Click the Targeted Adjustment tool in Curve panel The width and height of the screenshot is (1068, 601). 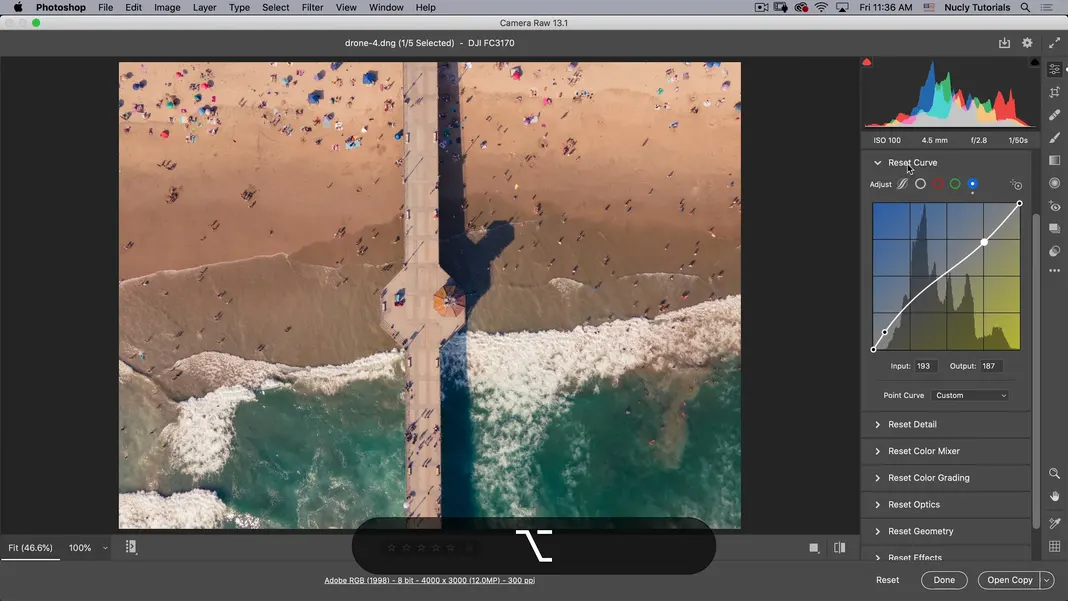tap(1016, 185)
